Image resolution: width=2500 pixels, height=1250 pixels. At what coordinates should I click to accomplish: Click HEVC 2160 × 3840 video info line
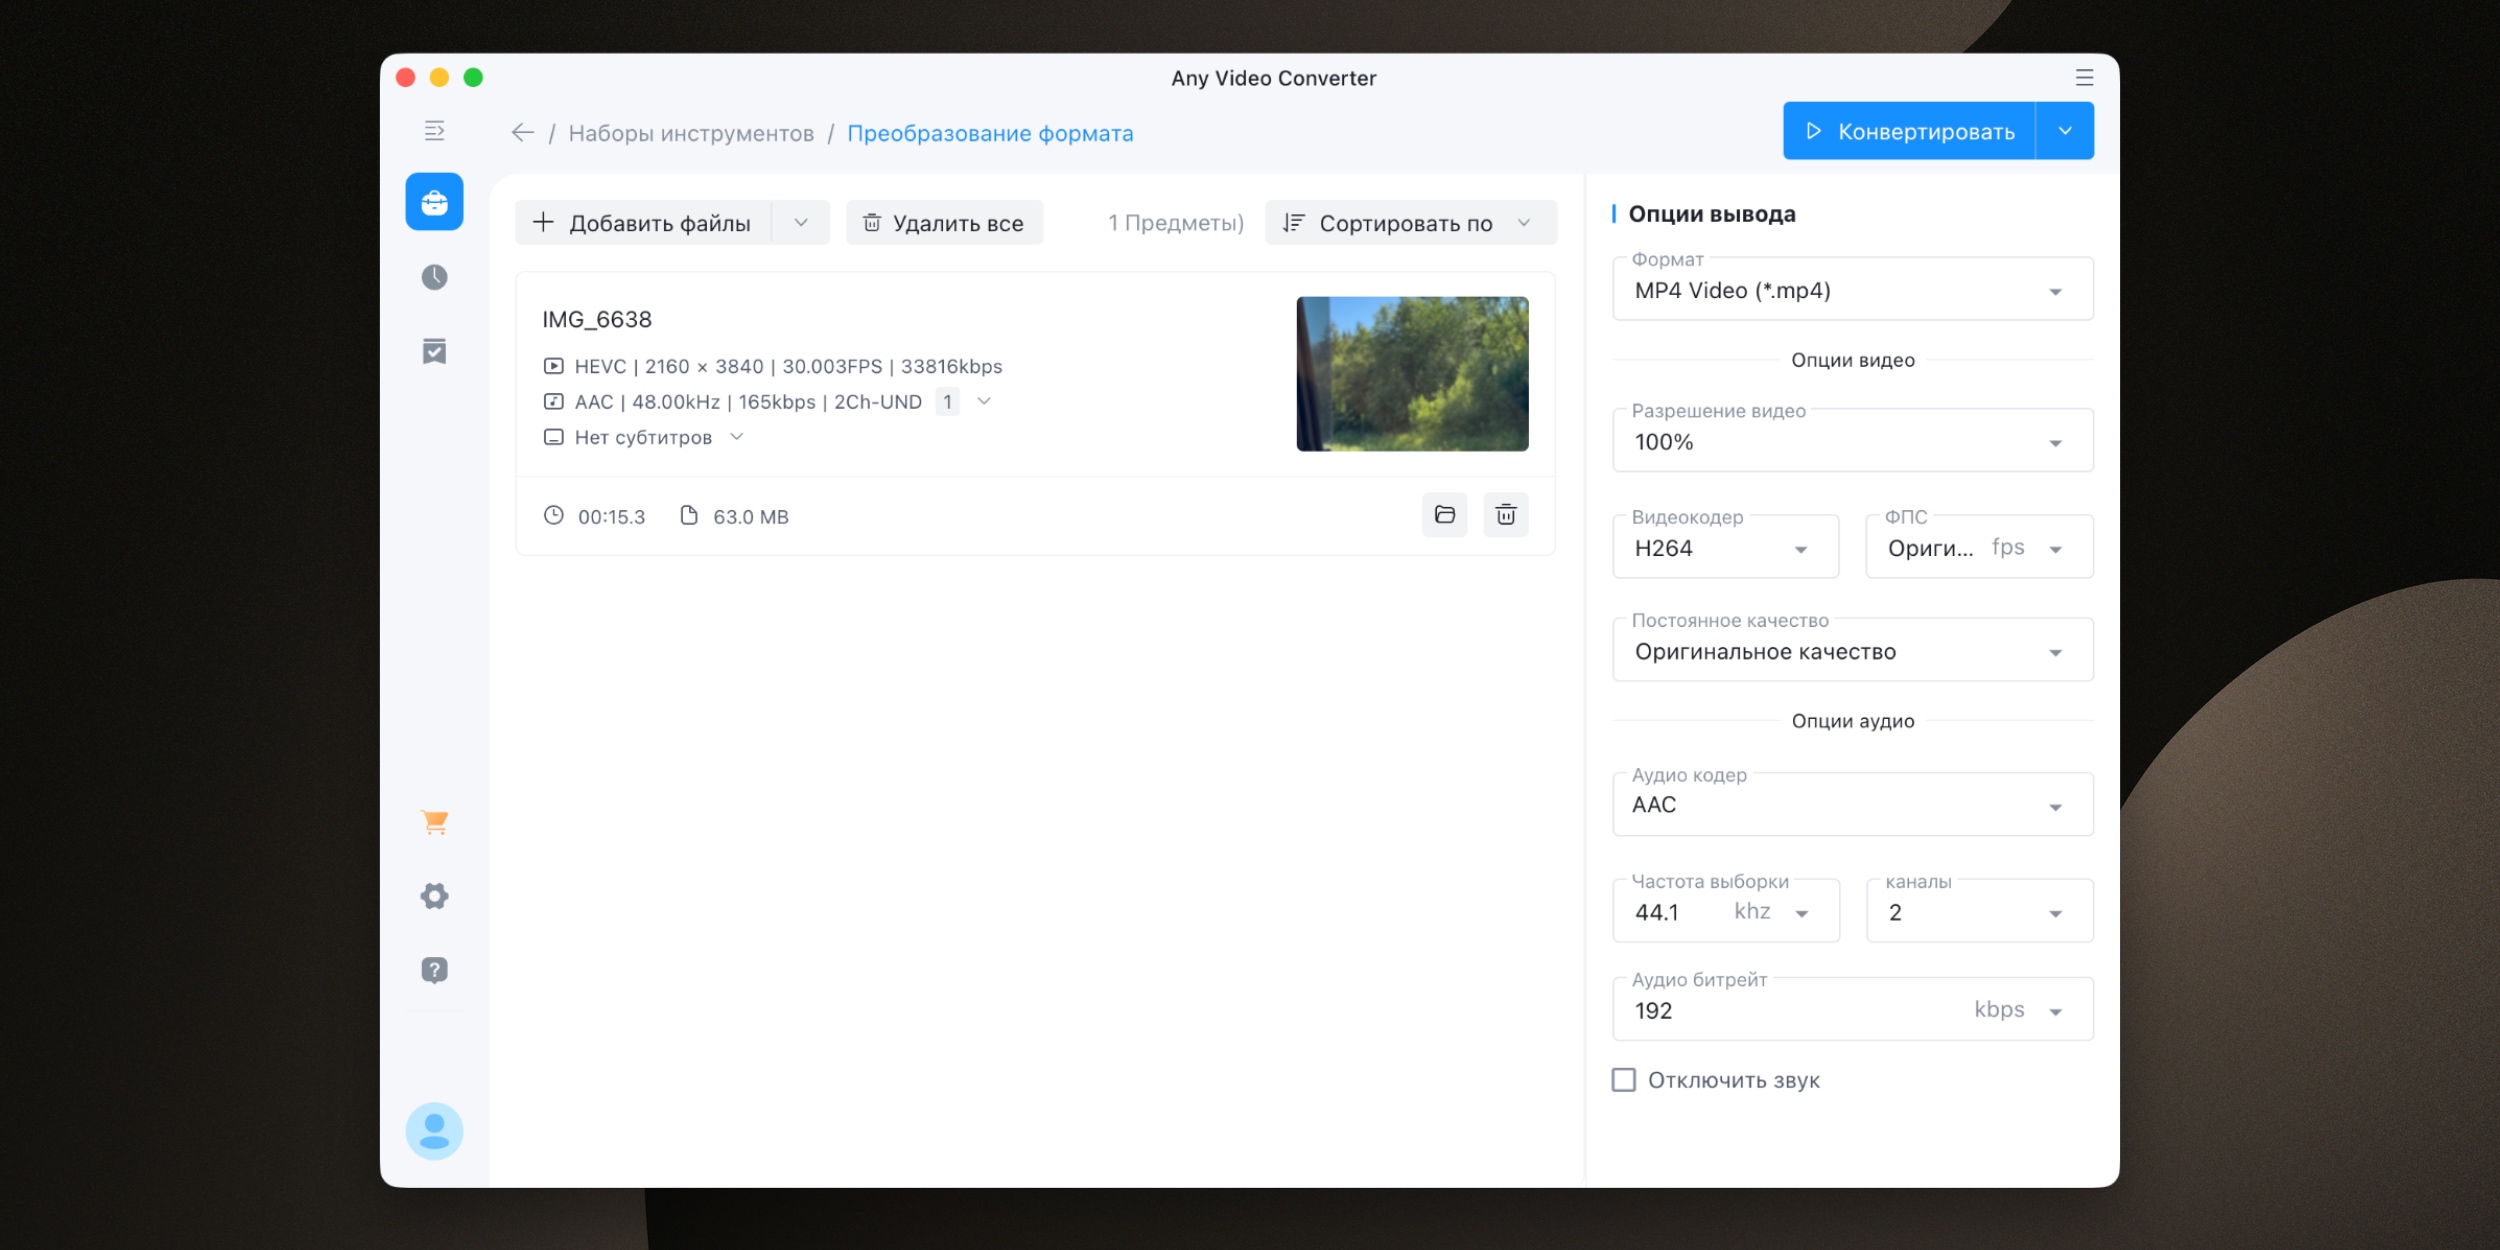pyautogui.click(x=788, y=366)
